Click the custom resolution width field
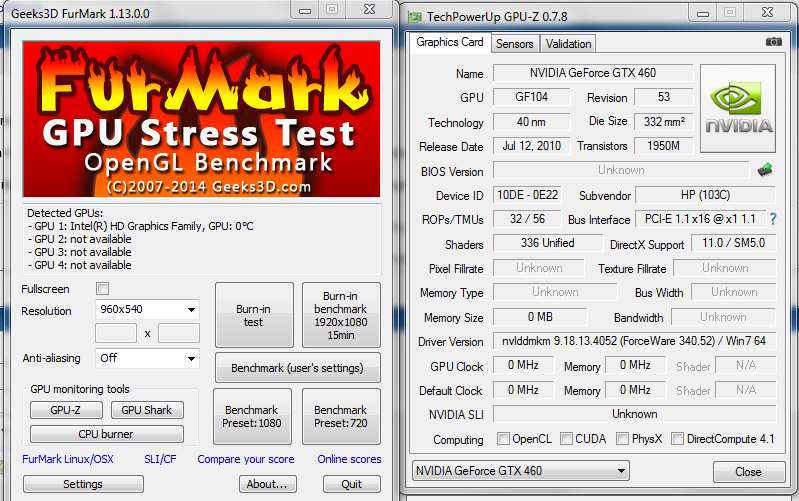The width and height of the screenshot is (799, 501). point(116,333)
